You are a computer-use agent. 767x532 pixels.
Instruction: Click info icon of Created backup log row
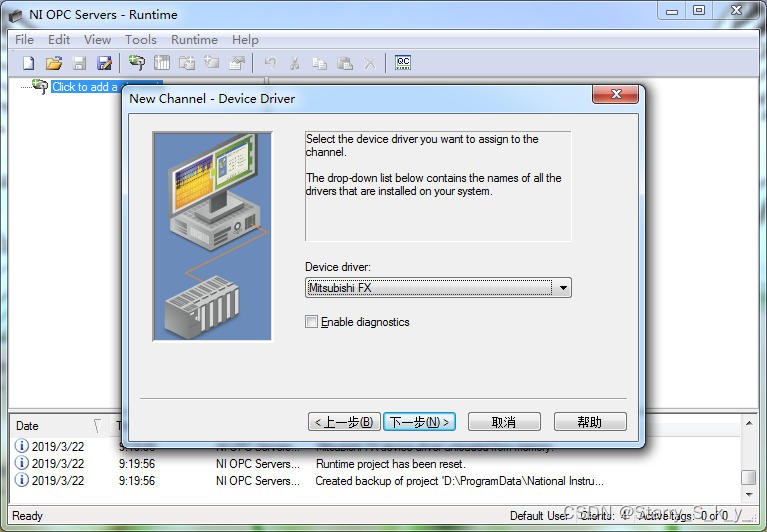pyautogui.click(x=21, y=480)
